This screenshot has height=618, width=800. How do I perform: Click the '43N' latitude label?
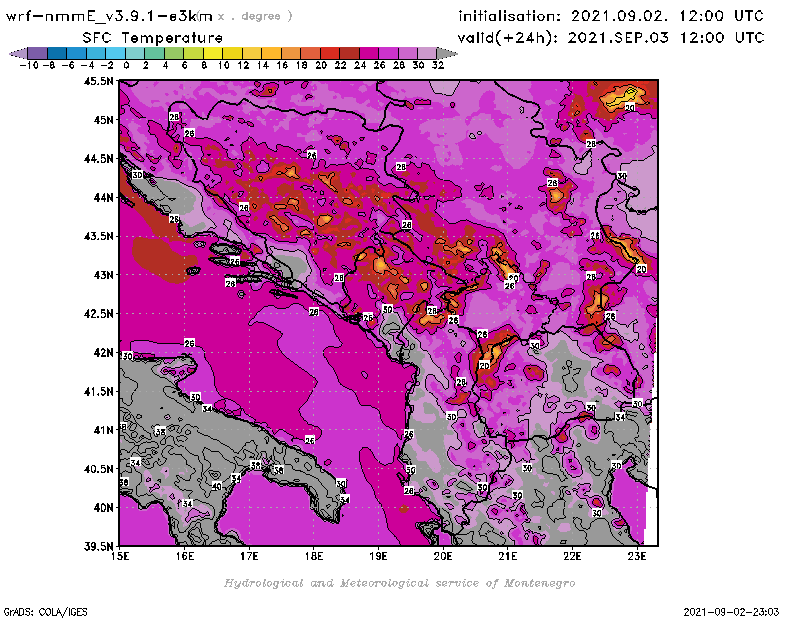tap(103, 275)
